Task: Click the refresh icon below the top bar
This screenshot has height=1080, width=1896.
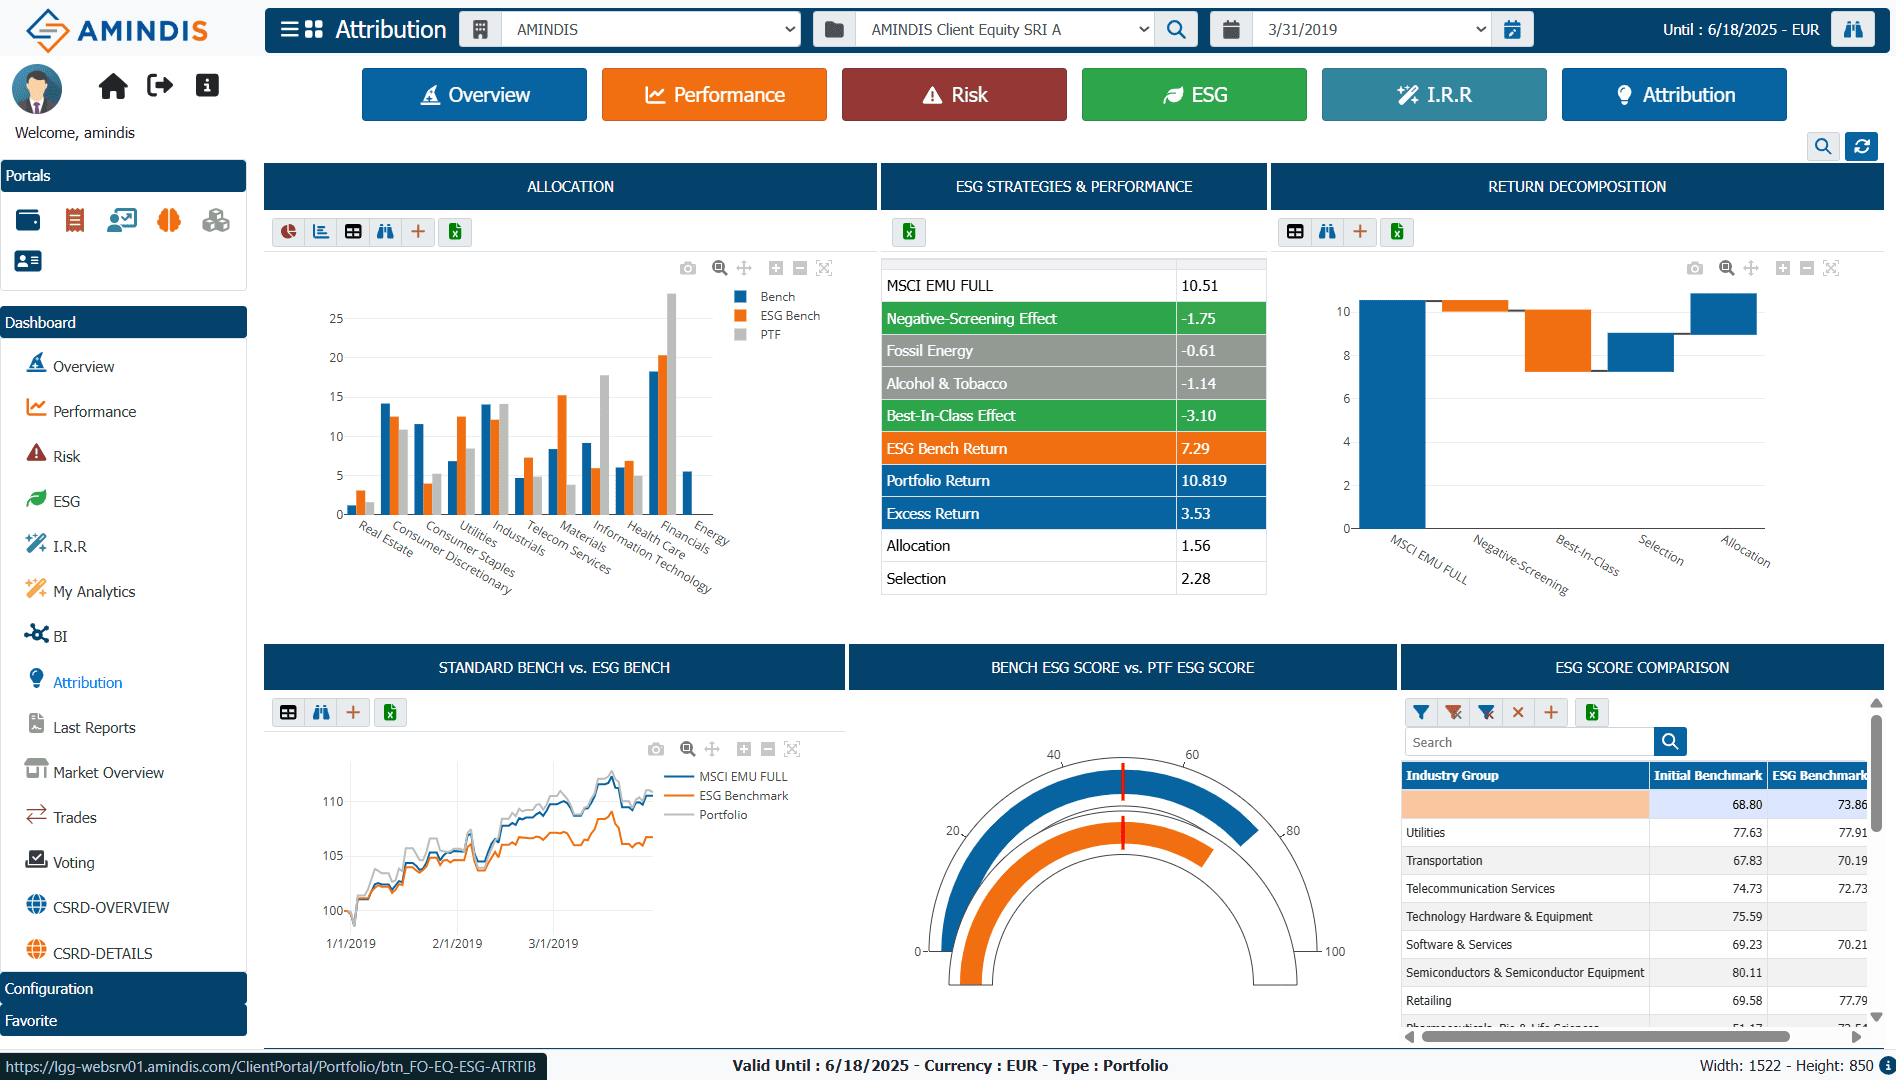Action: (x=1861, y=146)
